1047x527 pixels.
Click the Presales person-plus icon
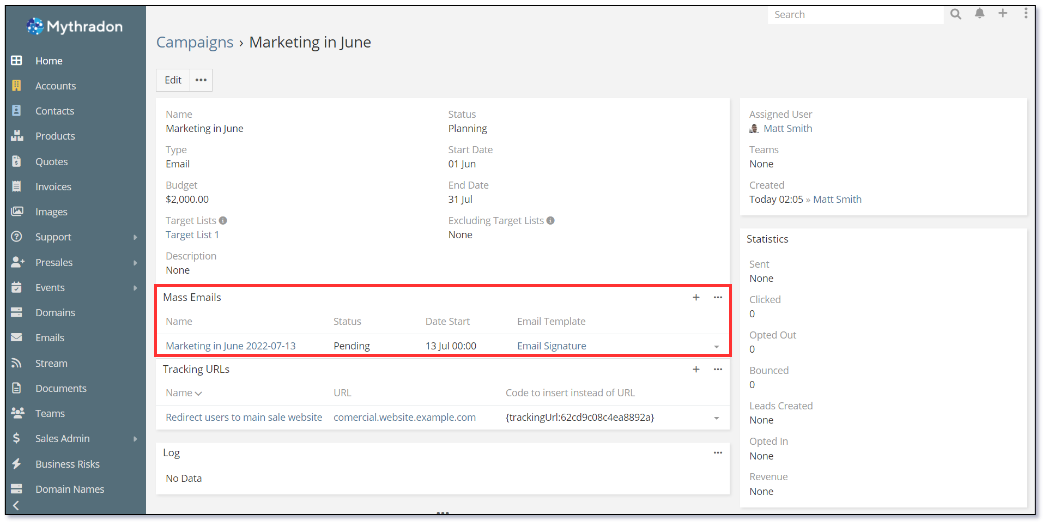coord(17,262)
